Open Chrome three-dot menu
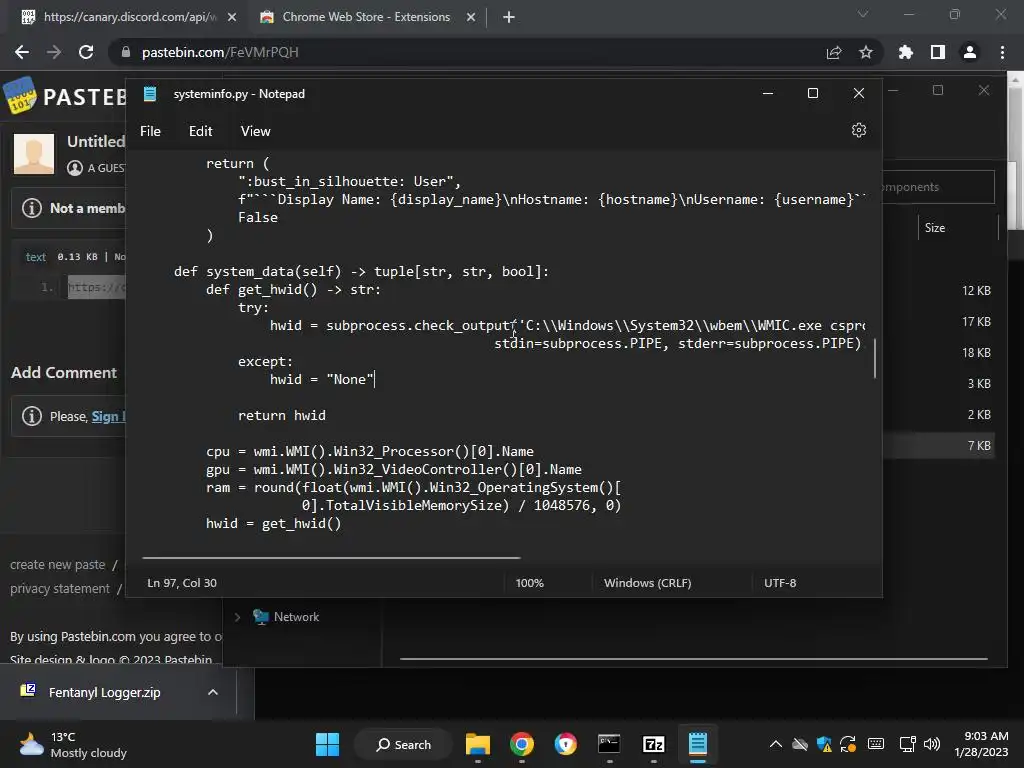The image size is (1024, 768). click(x=1002, y=52)
